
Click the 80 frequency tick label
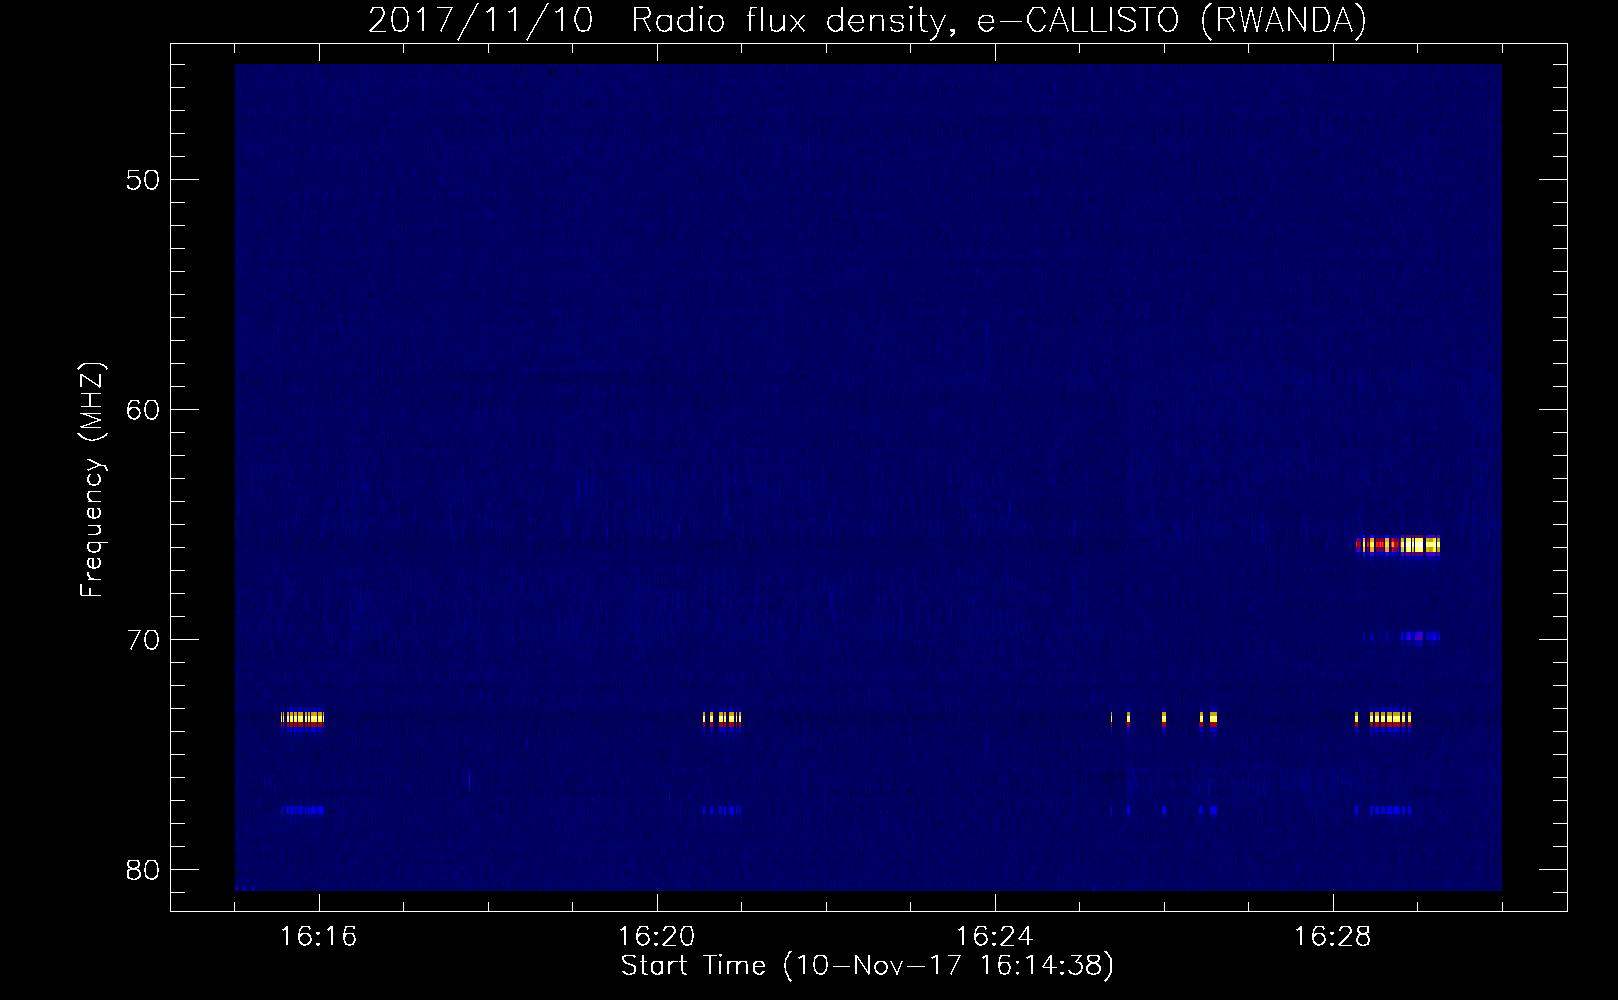[142, 870]
